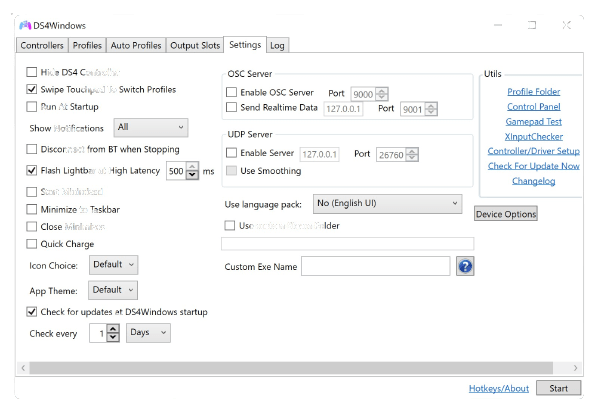Click the Flash Lightbar 500 ms value field
This screenshot has width=601, height=415.
pyautogui.click(x=176, y=171)
